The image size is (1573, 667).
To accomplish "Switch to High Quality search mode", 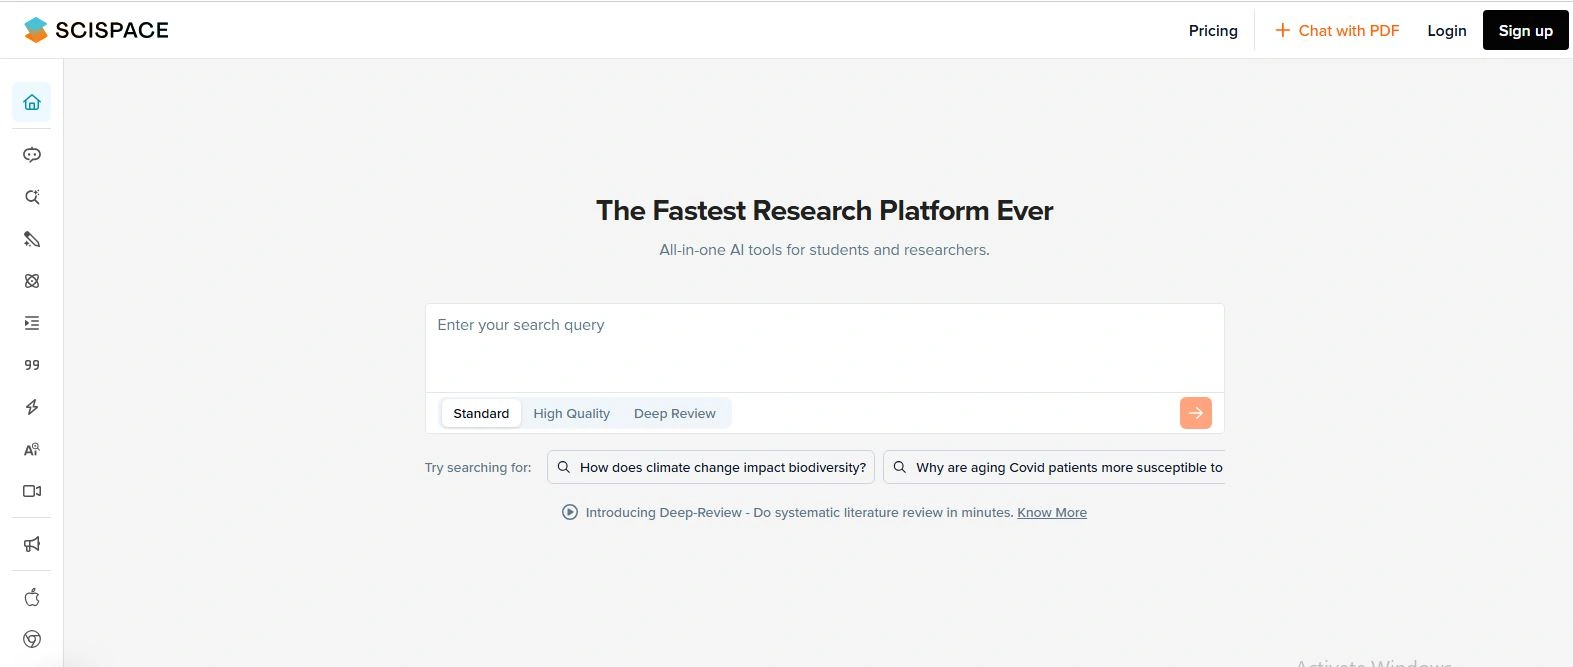I will tap(571, 413).
